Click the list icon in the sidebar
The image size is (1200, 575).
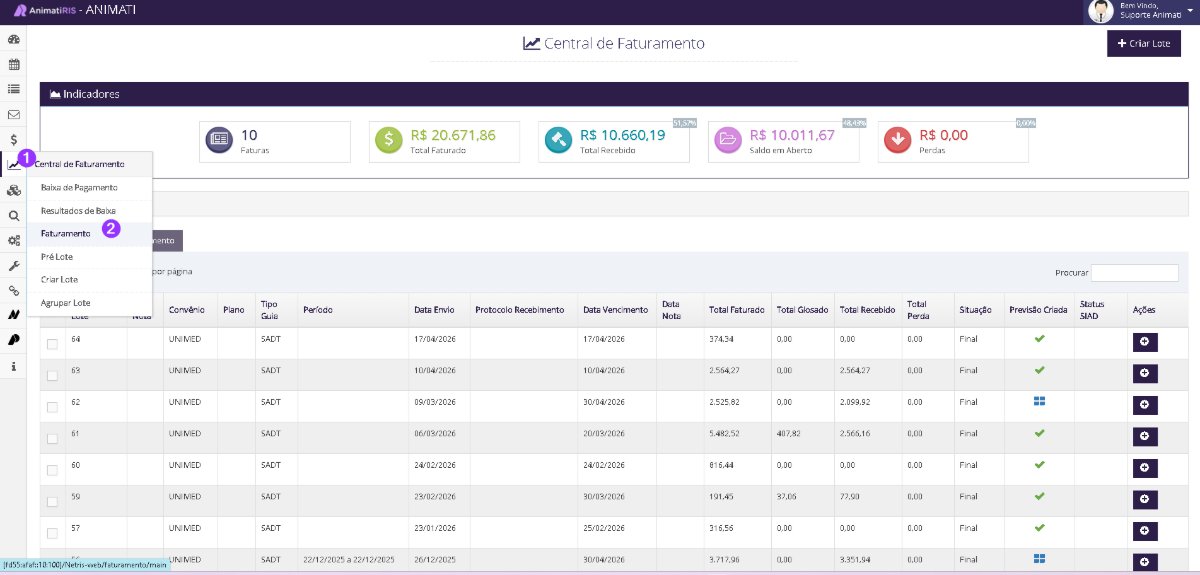13,89
